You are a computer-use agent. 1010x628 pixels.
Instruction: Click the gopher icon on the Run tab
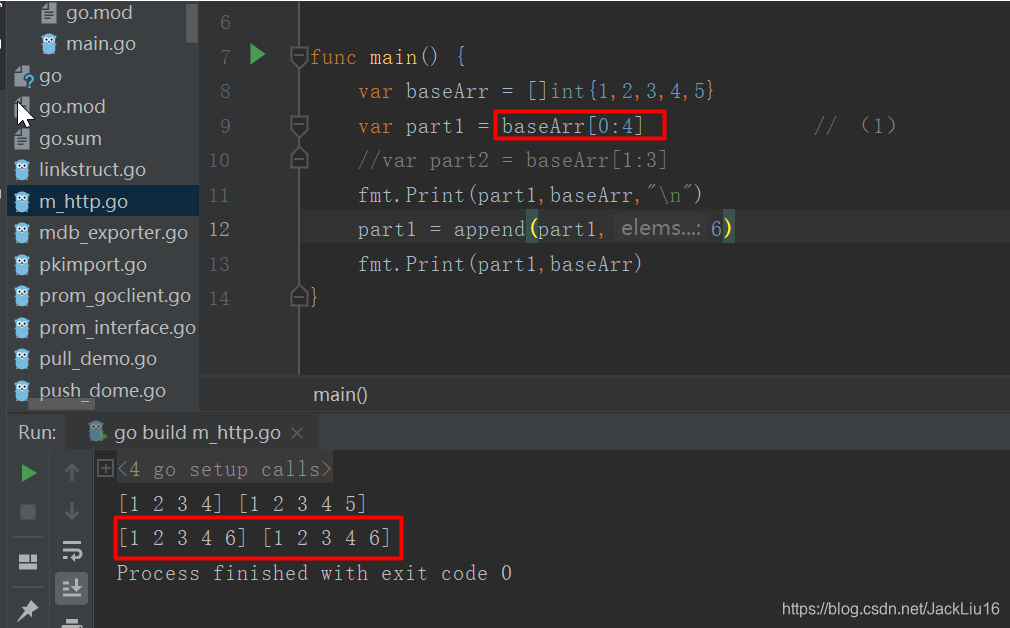pos(97,433)
